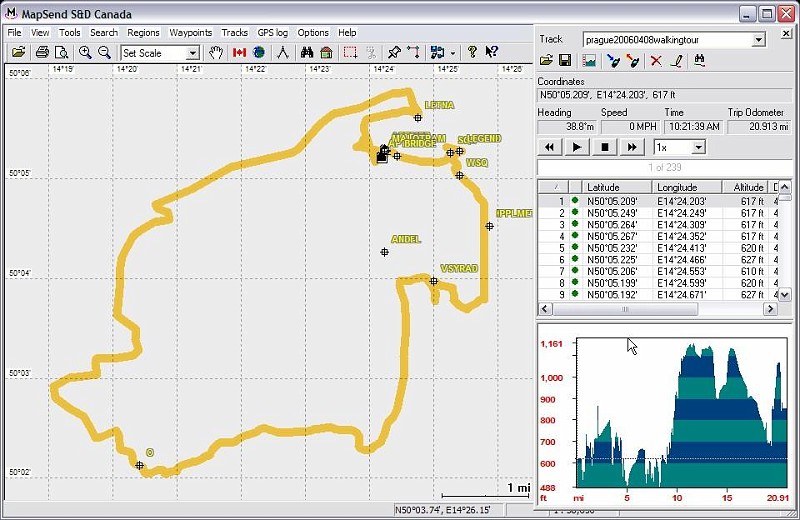The image size is (800, 520).
Task: Open the Tracks menu
Action: (234, 33)
